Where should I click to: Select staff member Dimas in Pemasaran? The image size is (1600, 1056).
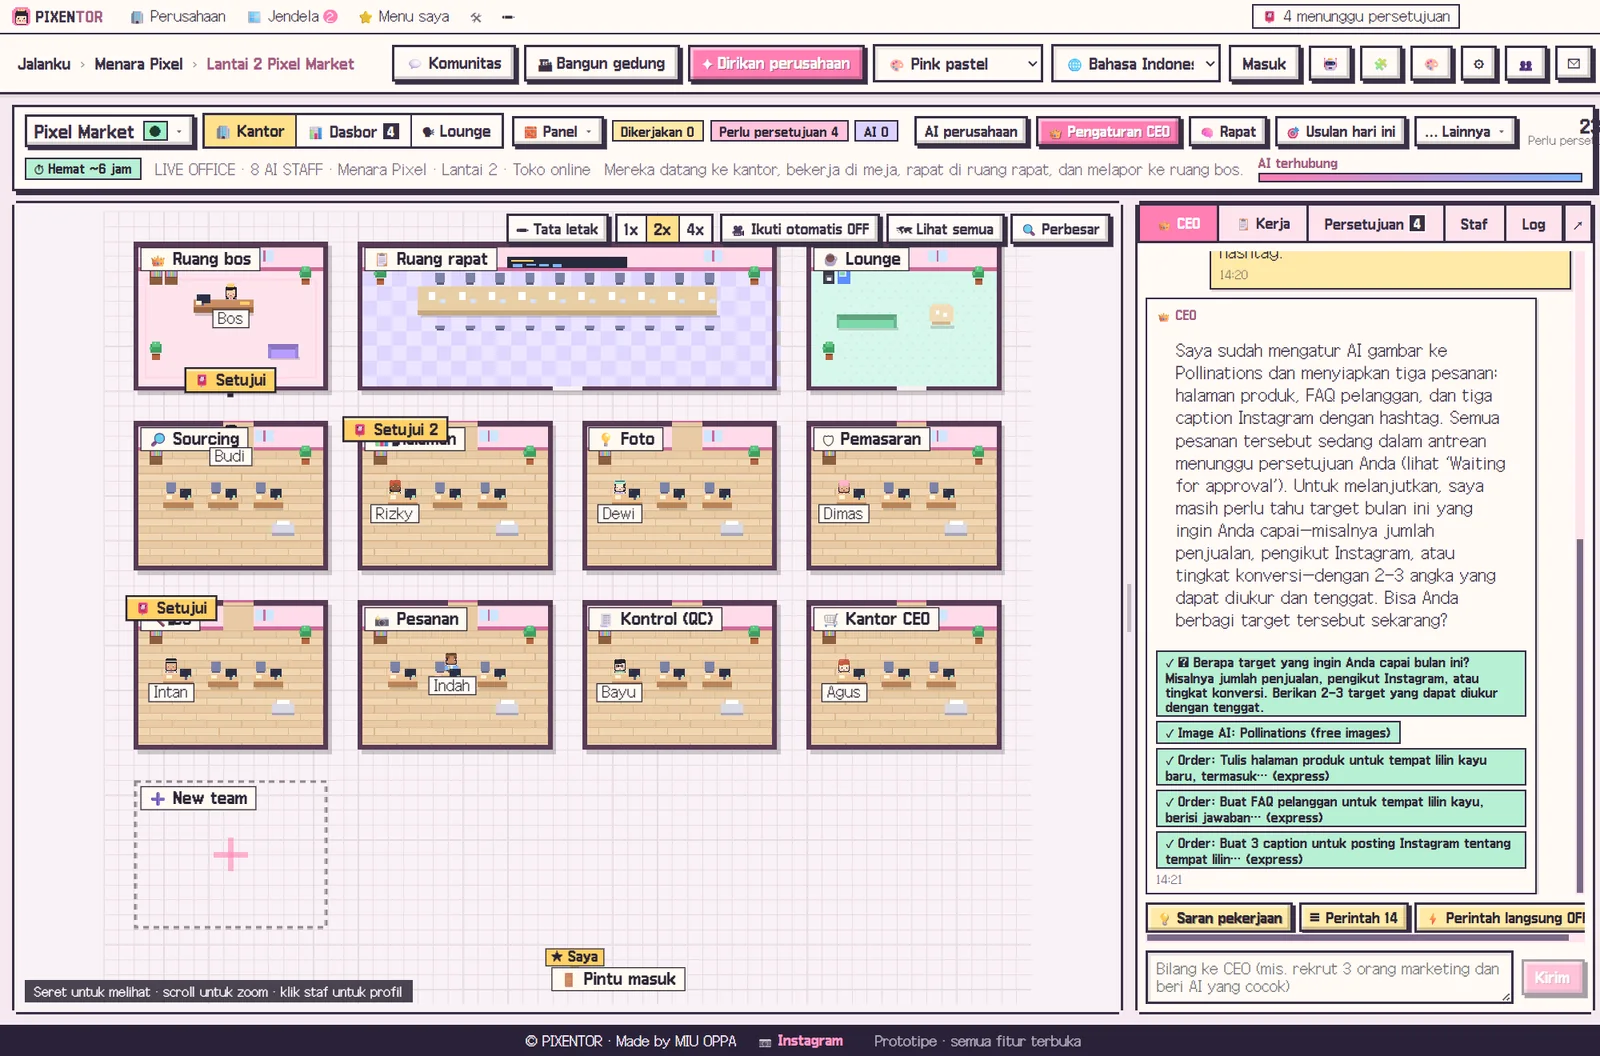[x=844, y=488]
